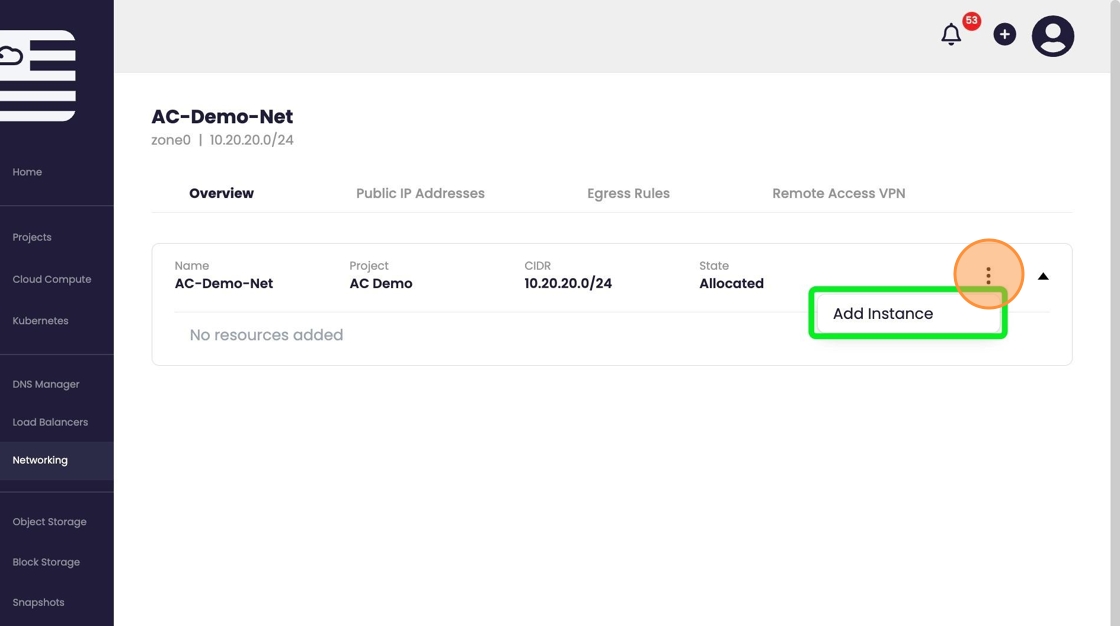Screen dimensions: 1120x626
Task: Select the Overview tab
Action: pyautogui.click(x=221, y=193)
